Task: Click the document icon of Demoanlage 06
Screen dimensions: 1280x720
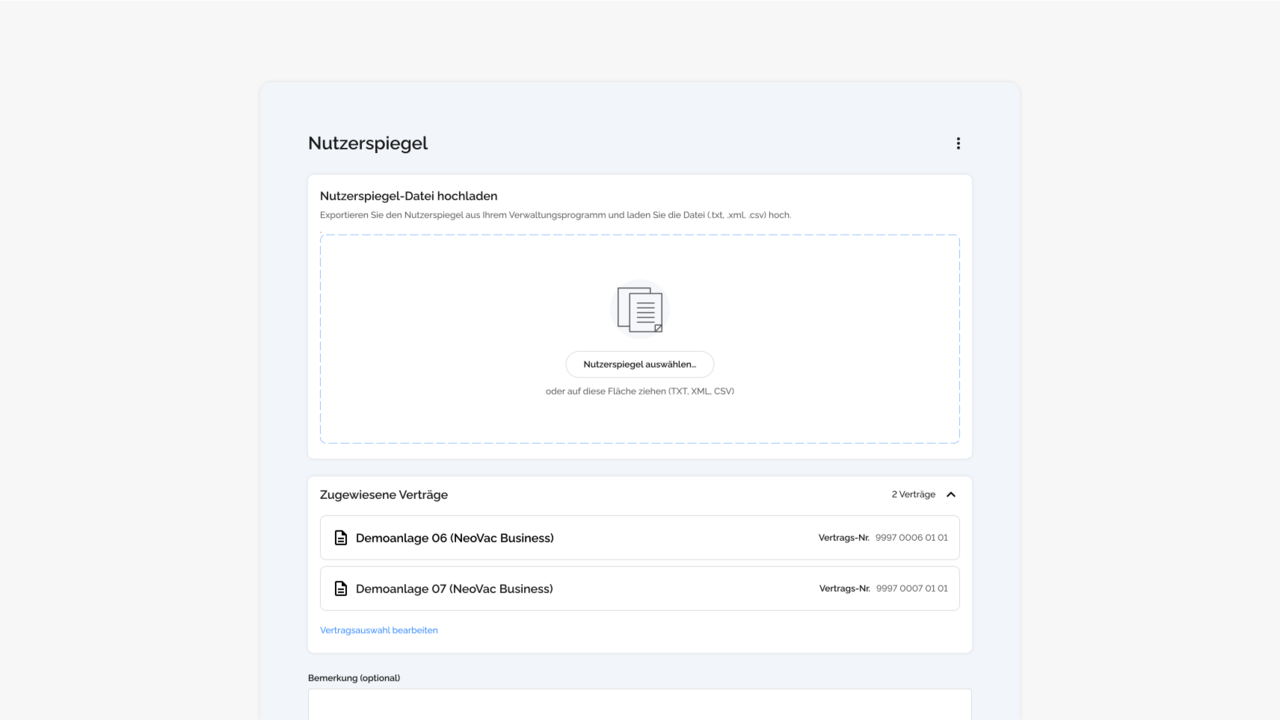Action: point(341,538)
